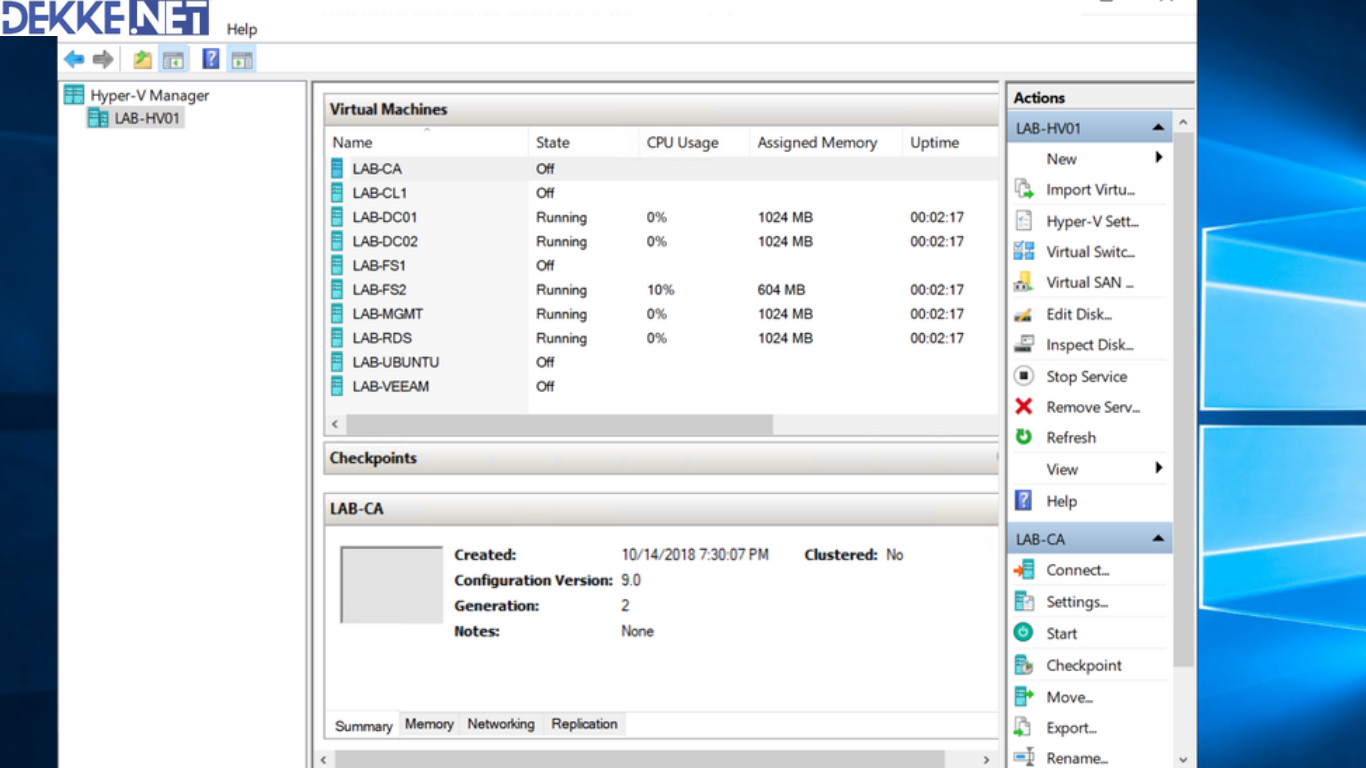Click the Virtual Switch Manager action icon
This screenshot has width=1366, height=768.
click(1023, 251)
